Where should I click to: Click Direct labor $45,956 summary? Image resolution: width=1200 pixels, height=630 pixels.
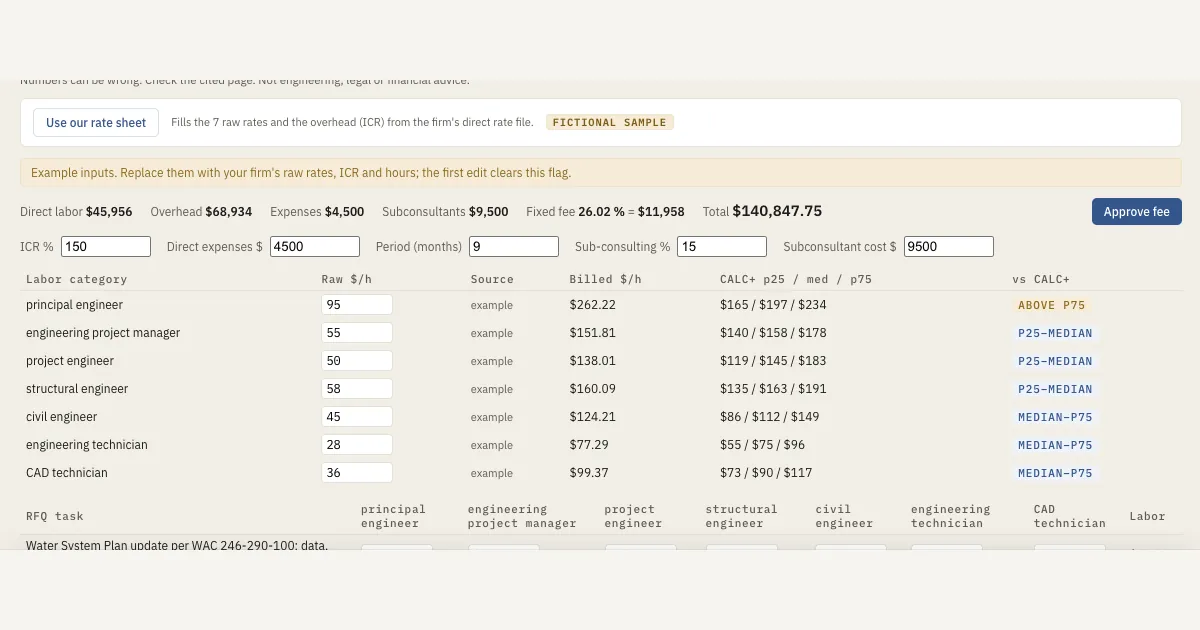[76, 212]
